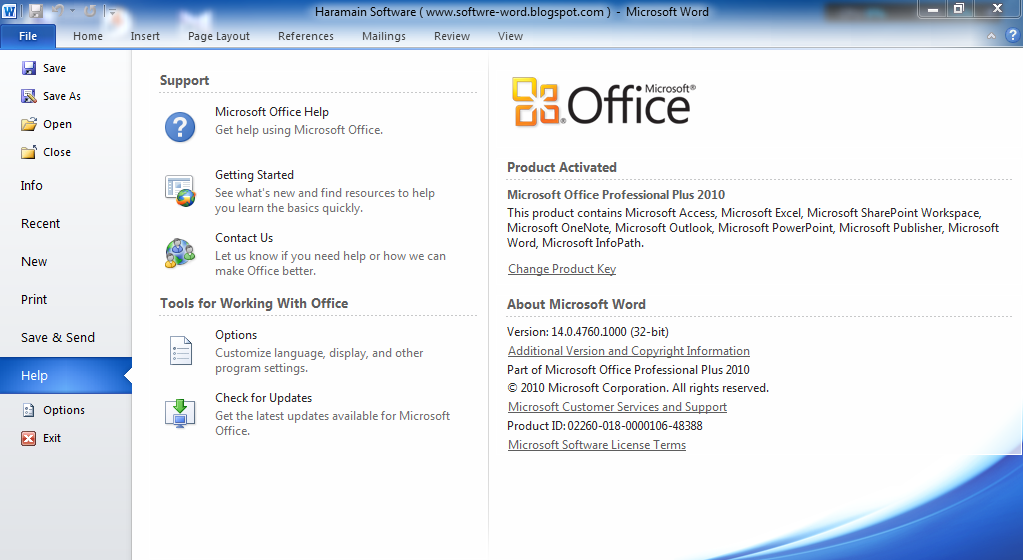
Task: Click the Undo icon in quick access toolbar
Action: pyautogui.click(x=58, y=11)
